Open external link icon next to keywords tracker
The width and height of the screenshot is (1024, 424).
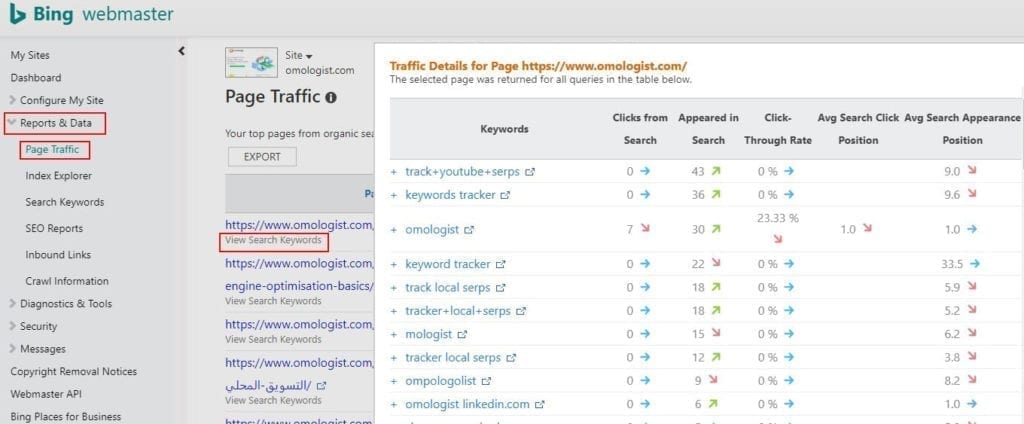click(505, 195)
